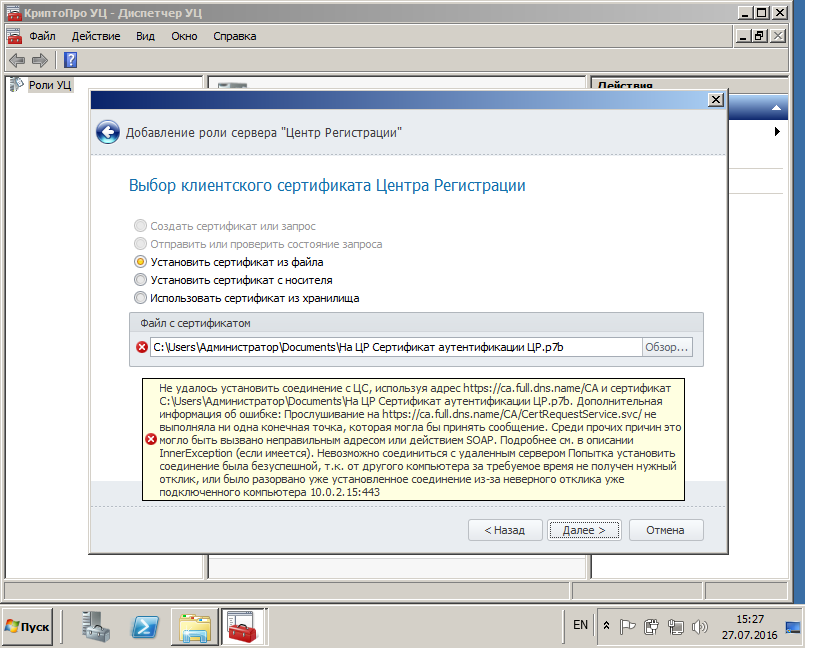Image resolution: width=819 pixels, height=648 pixels.
Task: Select Отправить или проверить состояние запроса
Action: [259, 244]
